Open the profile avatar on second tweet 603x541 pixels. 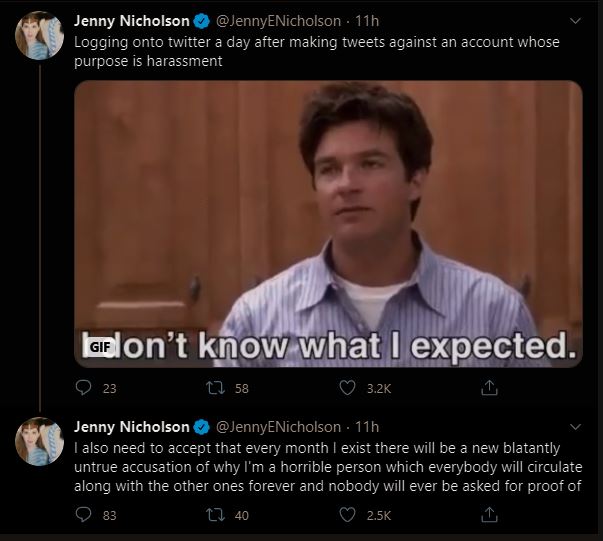click(x=40, y=441)
